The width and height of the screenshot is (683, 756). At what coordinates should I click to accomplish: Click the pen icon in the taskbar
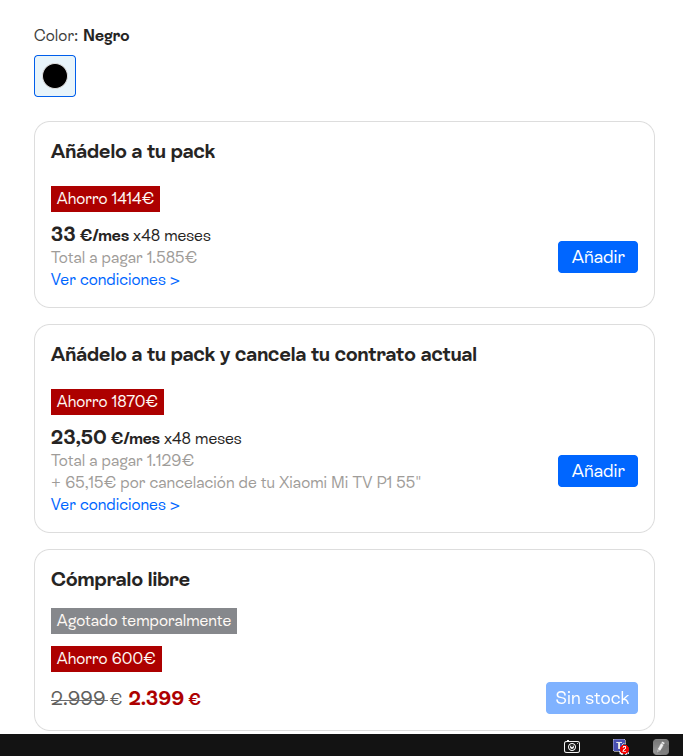660,746
